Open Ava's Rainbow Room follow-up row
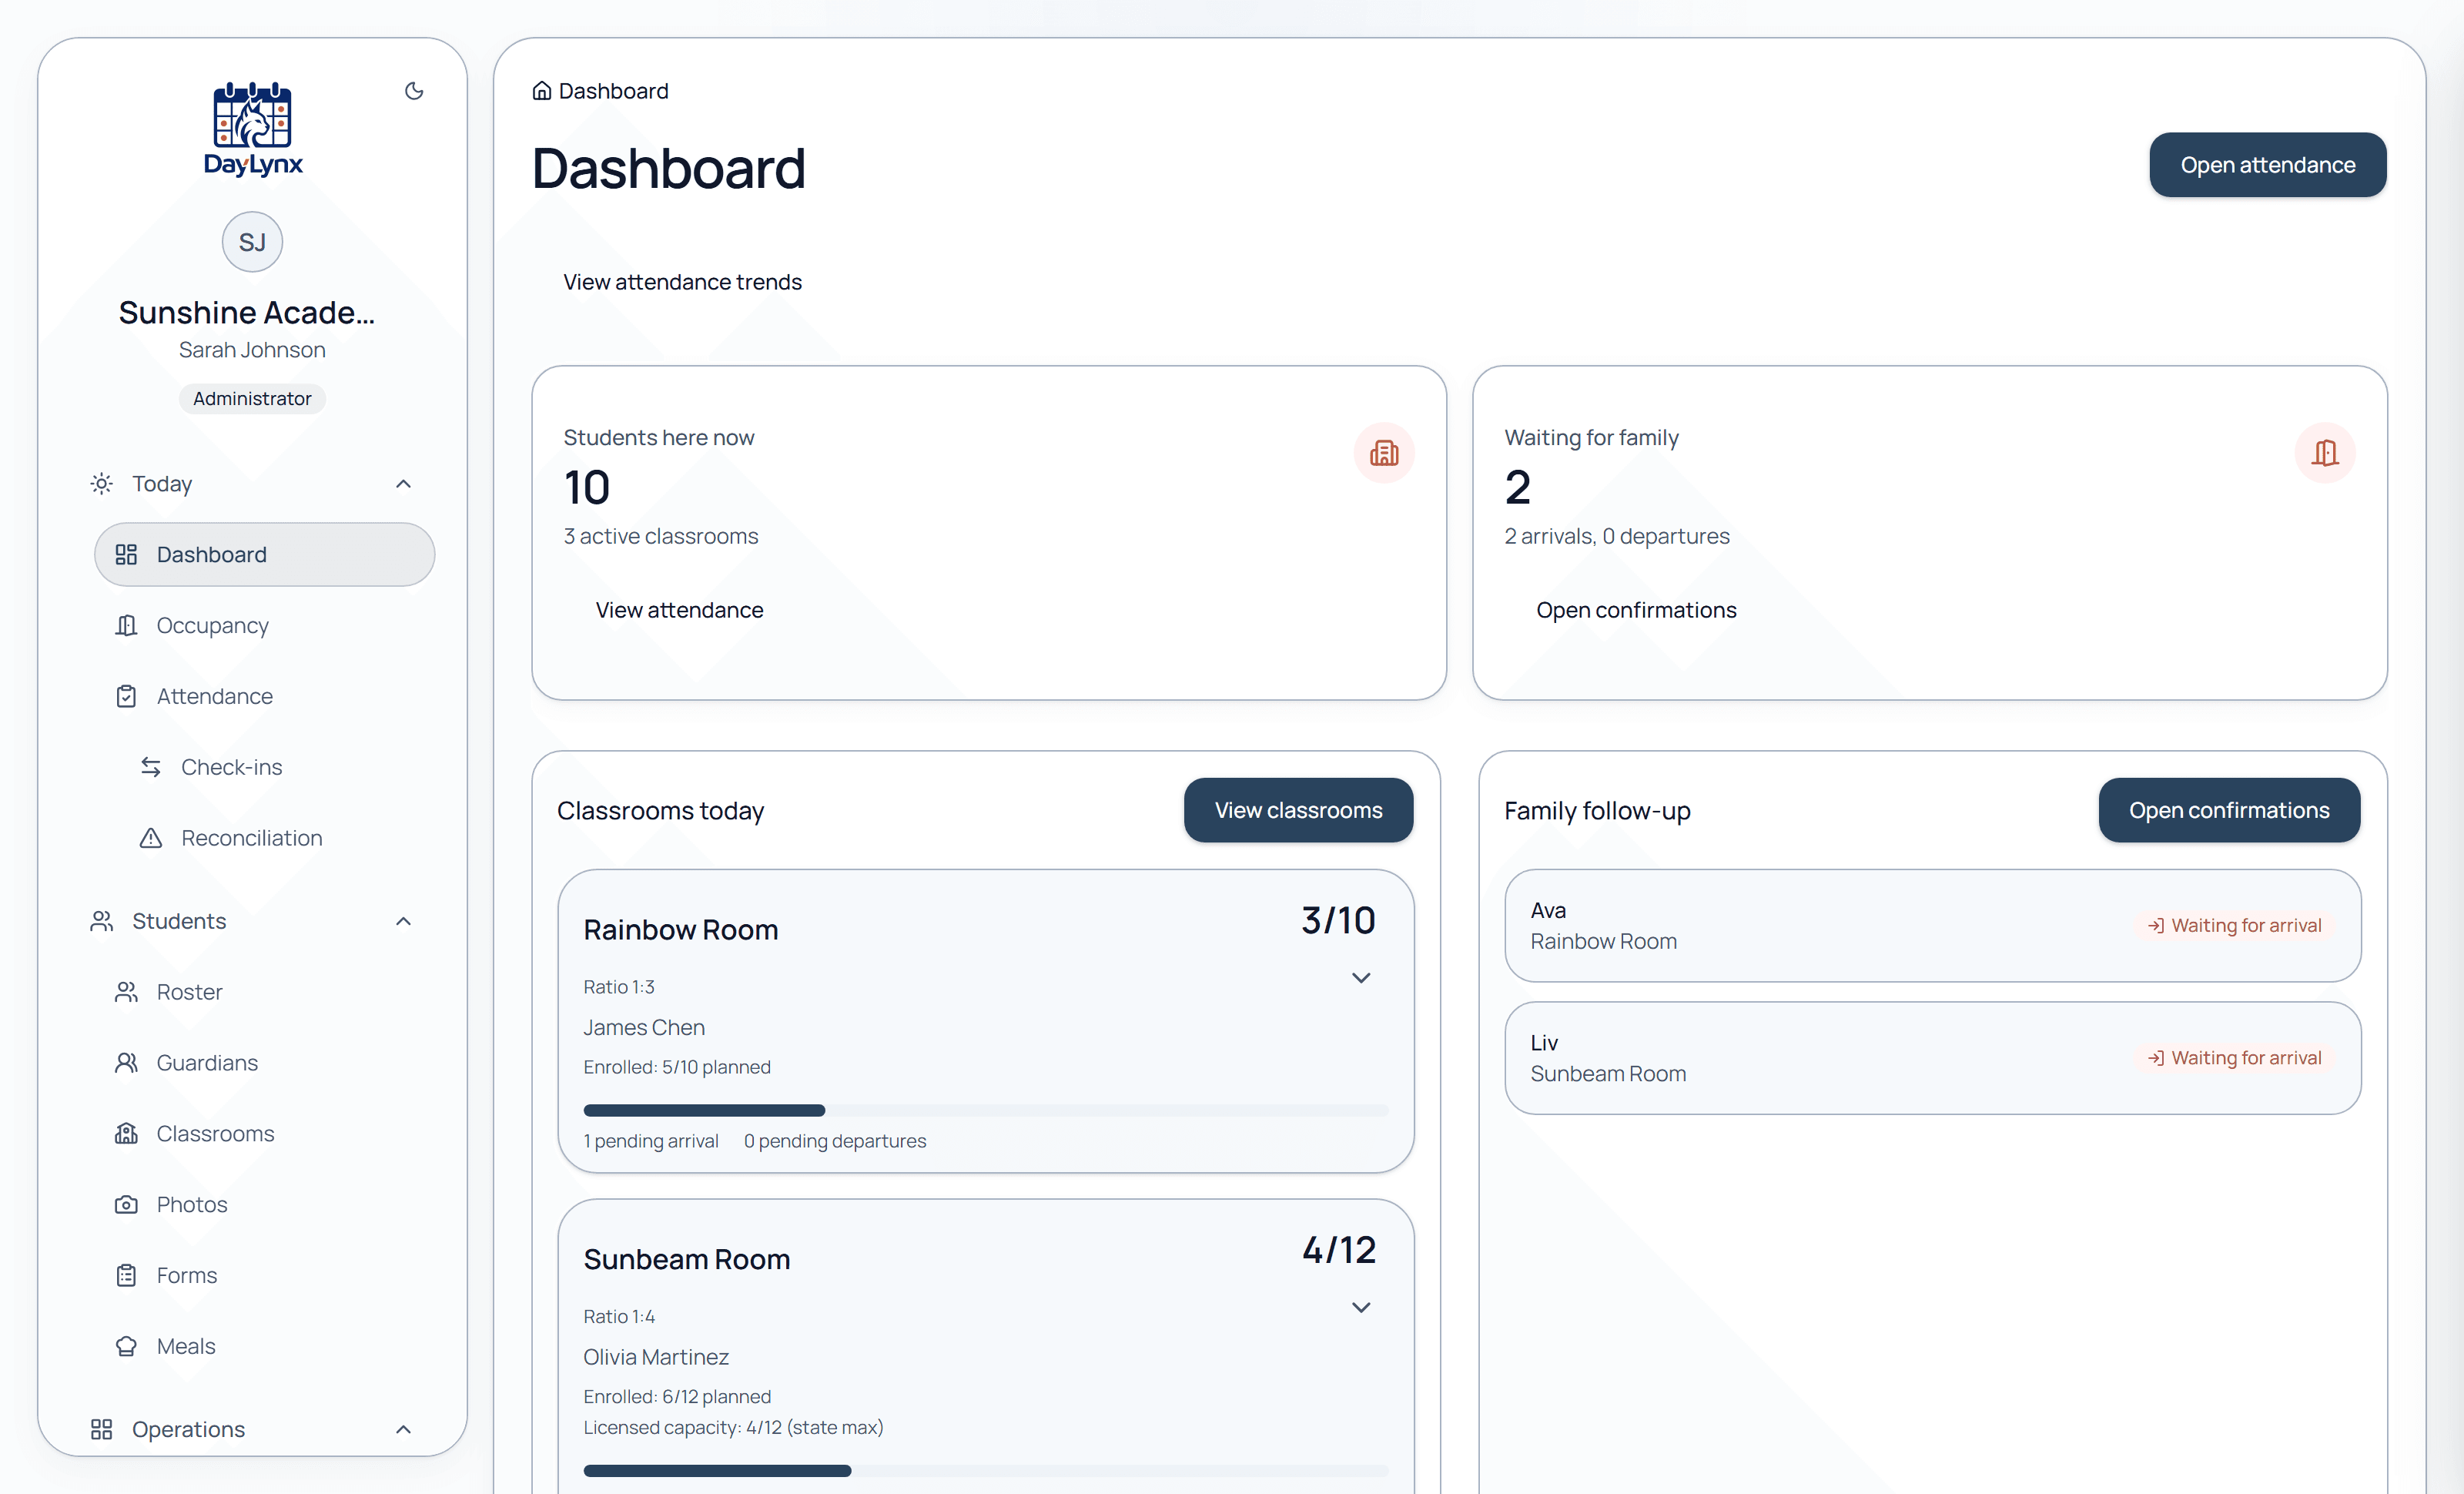Screen dimensions: 2464x1494 click(x=1932, y=926)
